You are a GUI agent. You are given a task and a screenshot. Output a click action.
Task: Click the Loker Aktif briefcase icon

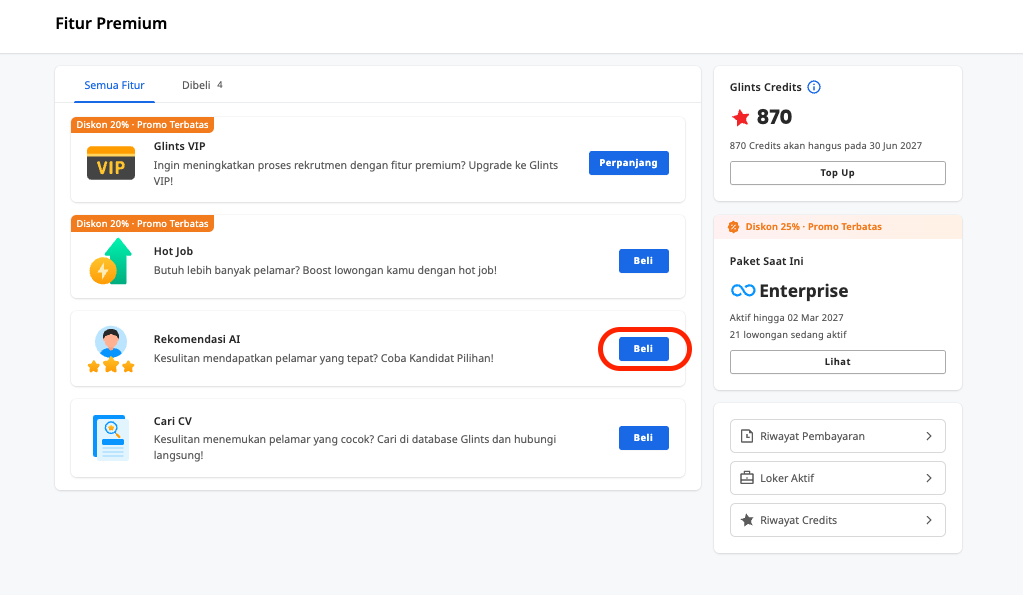747,478
